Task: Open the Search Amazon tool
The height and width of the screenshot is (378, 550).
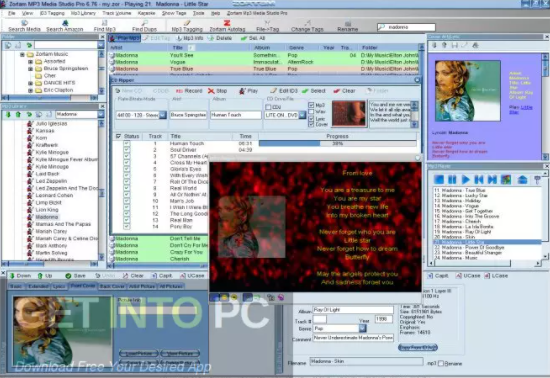Action: (x=65, y=26)
